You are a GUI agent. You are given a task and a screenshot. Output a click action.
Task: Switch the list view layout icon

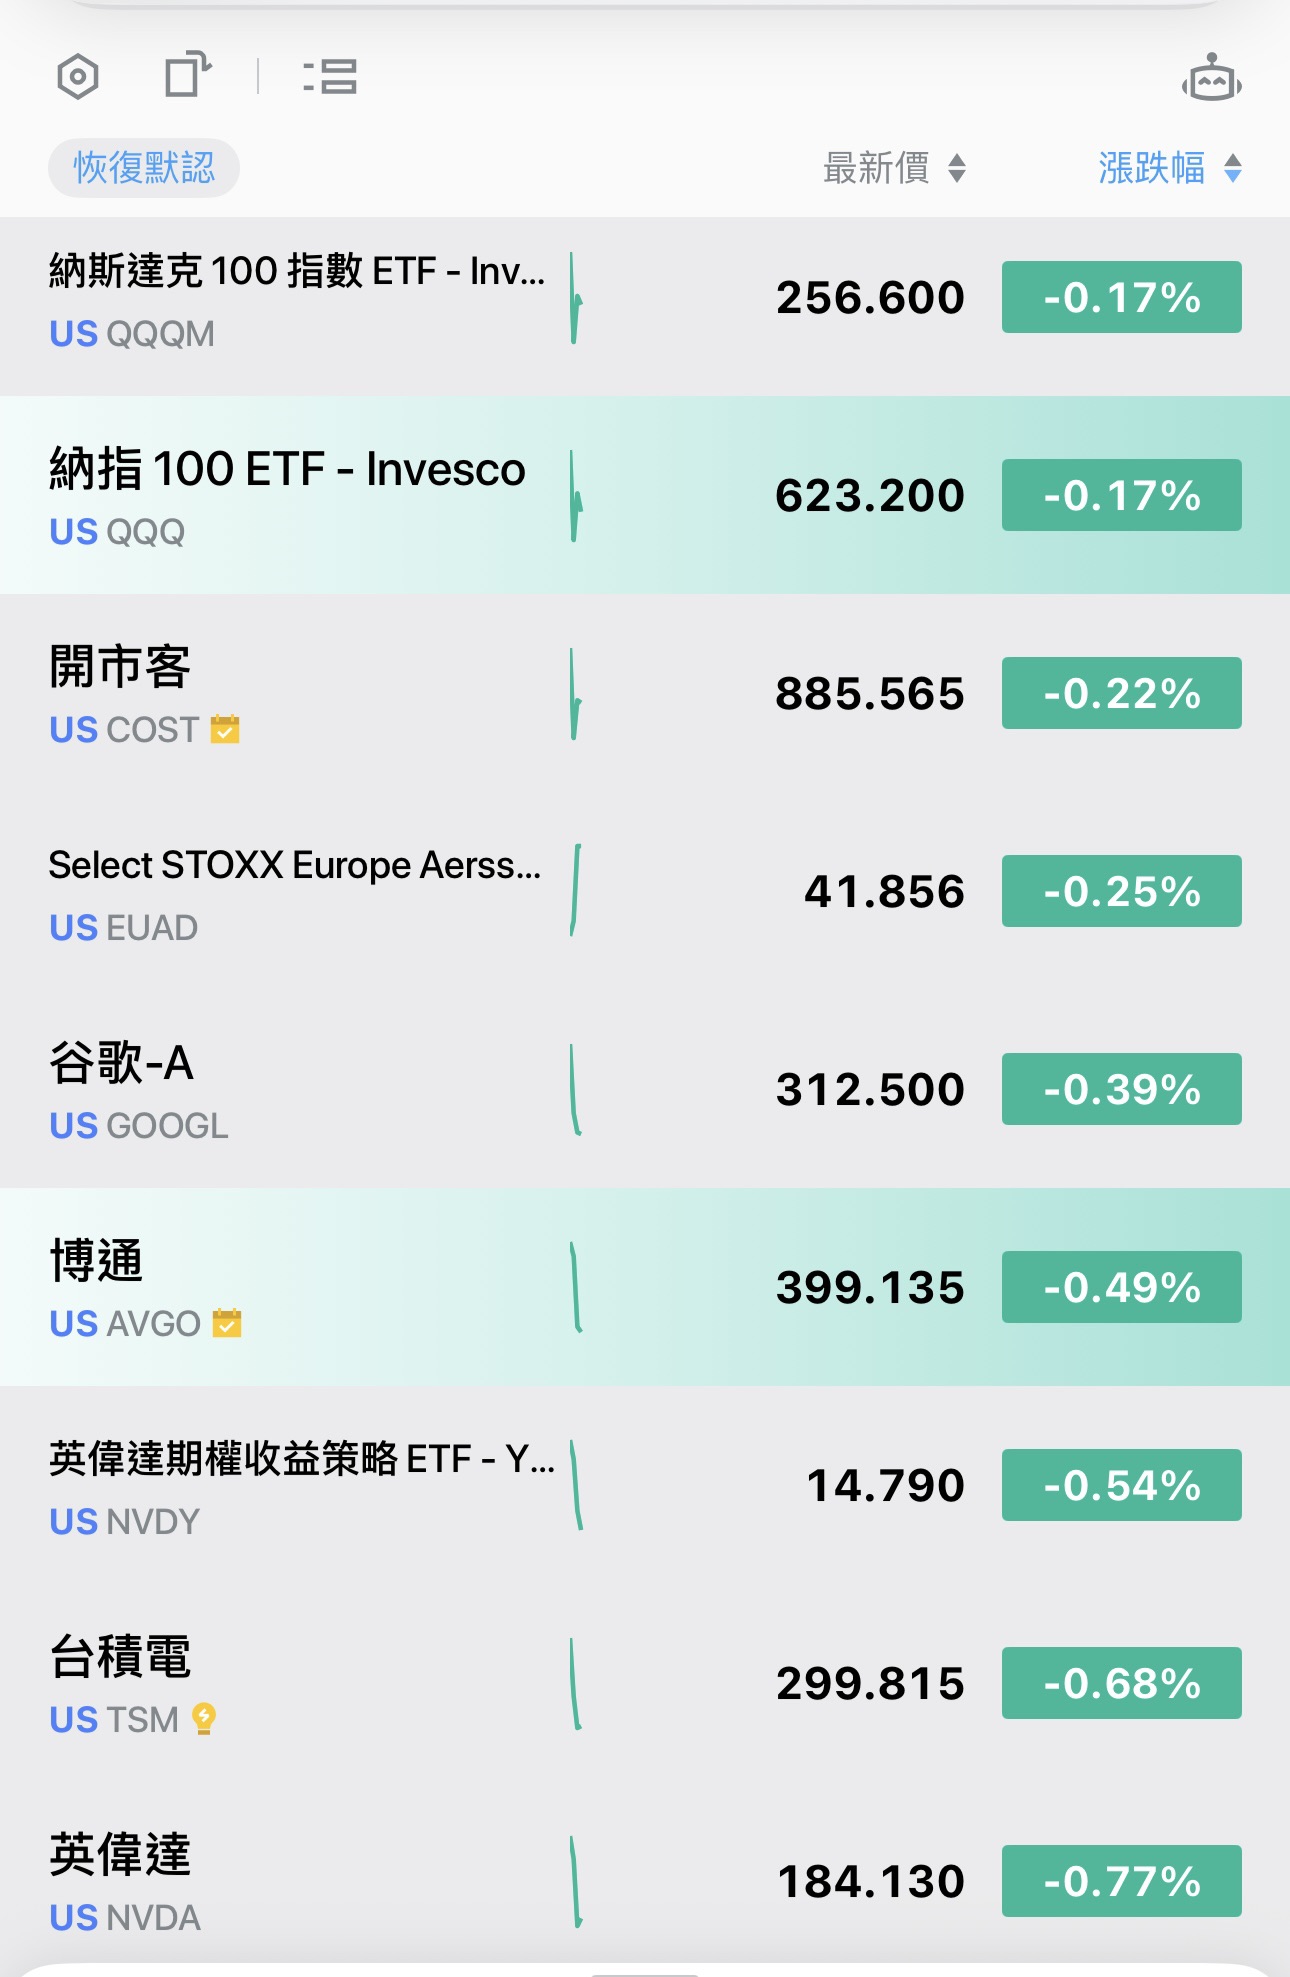pyautogui.click(x=330, y=77)
